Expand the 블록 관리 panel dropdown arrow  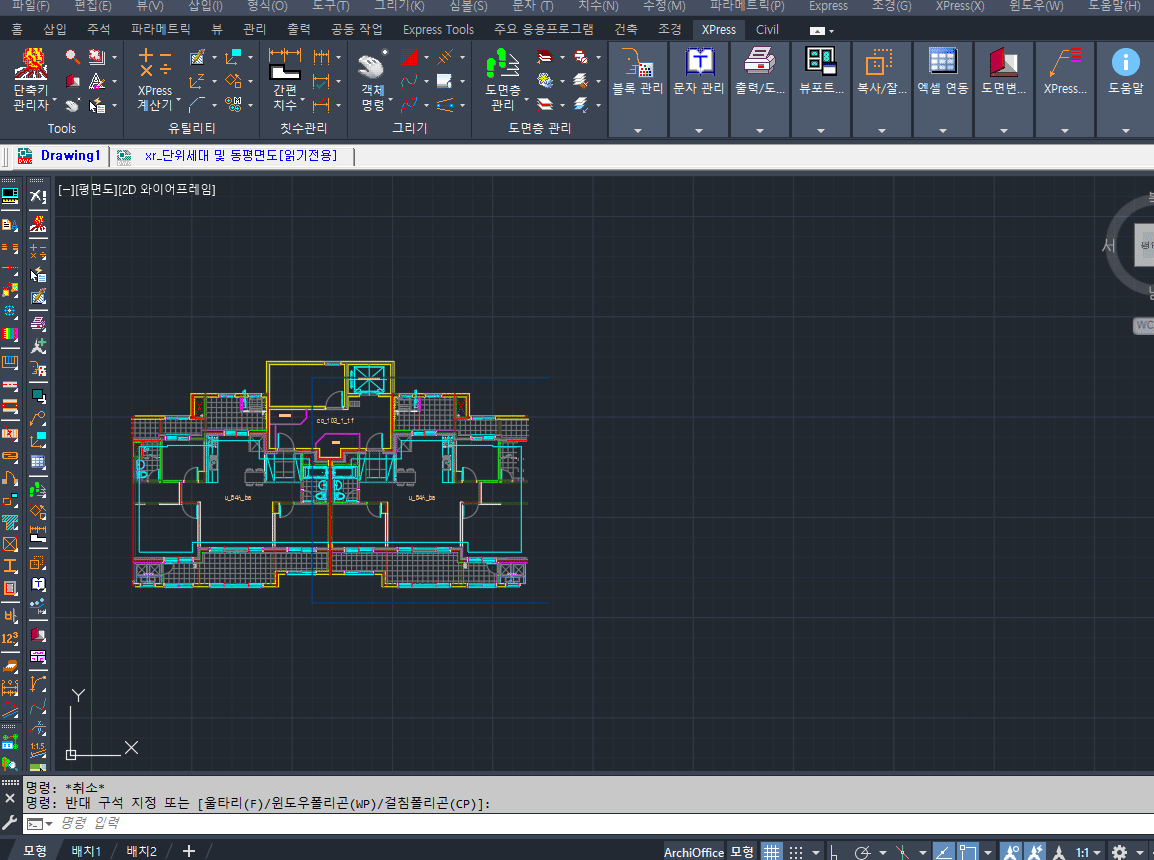[x=638, y=130]
